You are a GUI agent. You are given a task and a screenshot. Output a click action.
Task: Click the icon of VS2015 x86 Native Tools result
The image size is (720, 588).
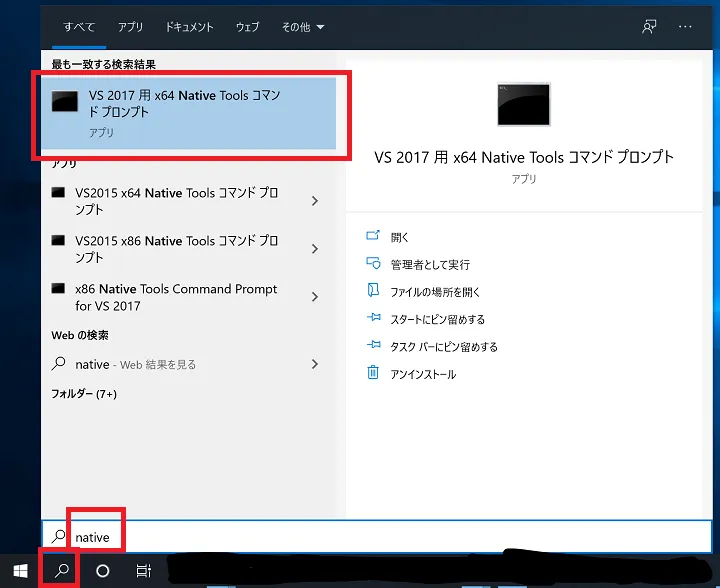[58, 240]
